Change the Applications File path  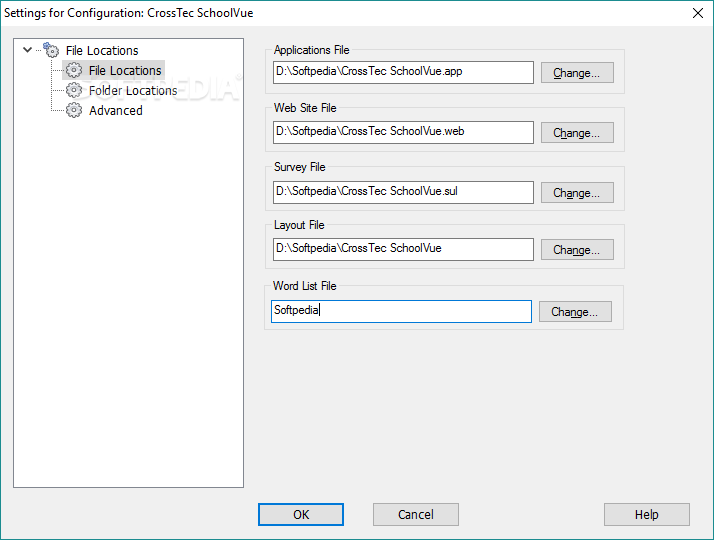coord(577,73)
